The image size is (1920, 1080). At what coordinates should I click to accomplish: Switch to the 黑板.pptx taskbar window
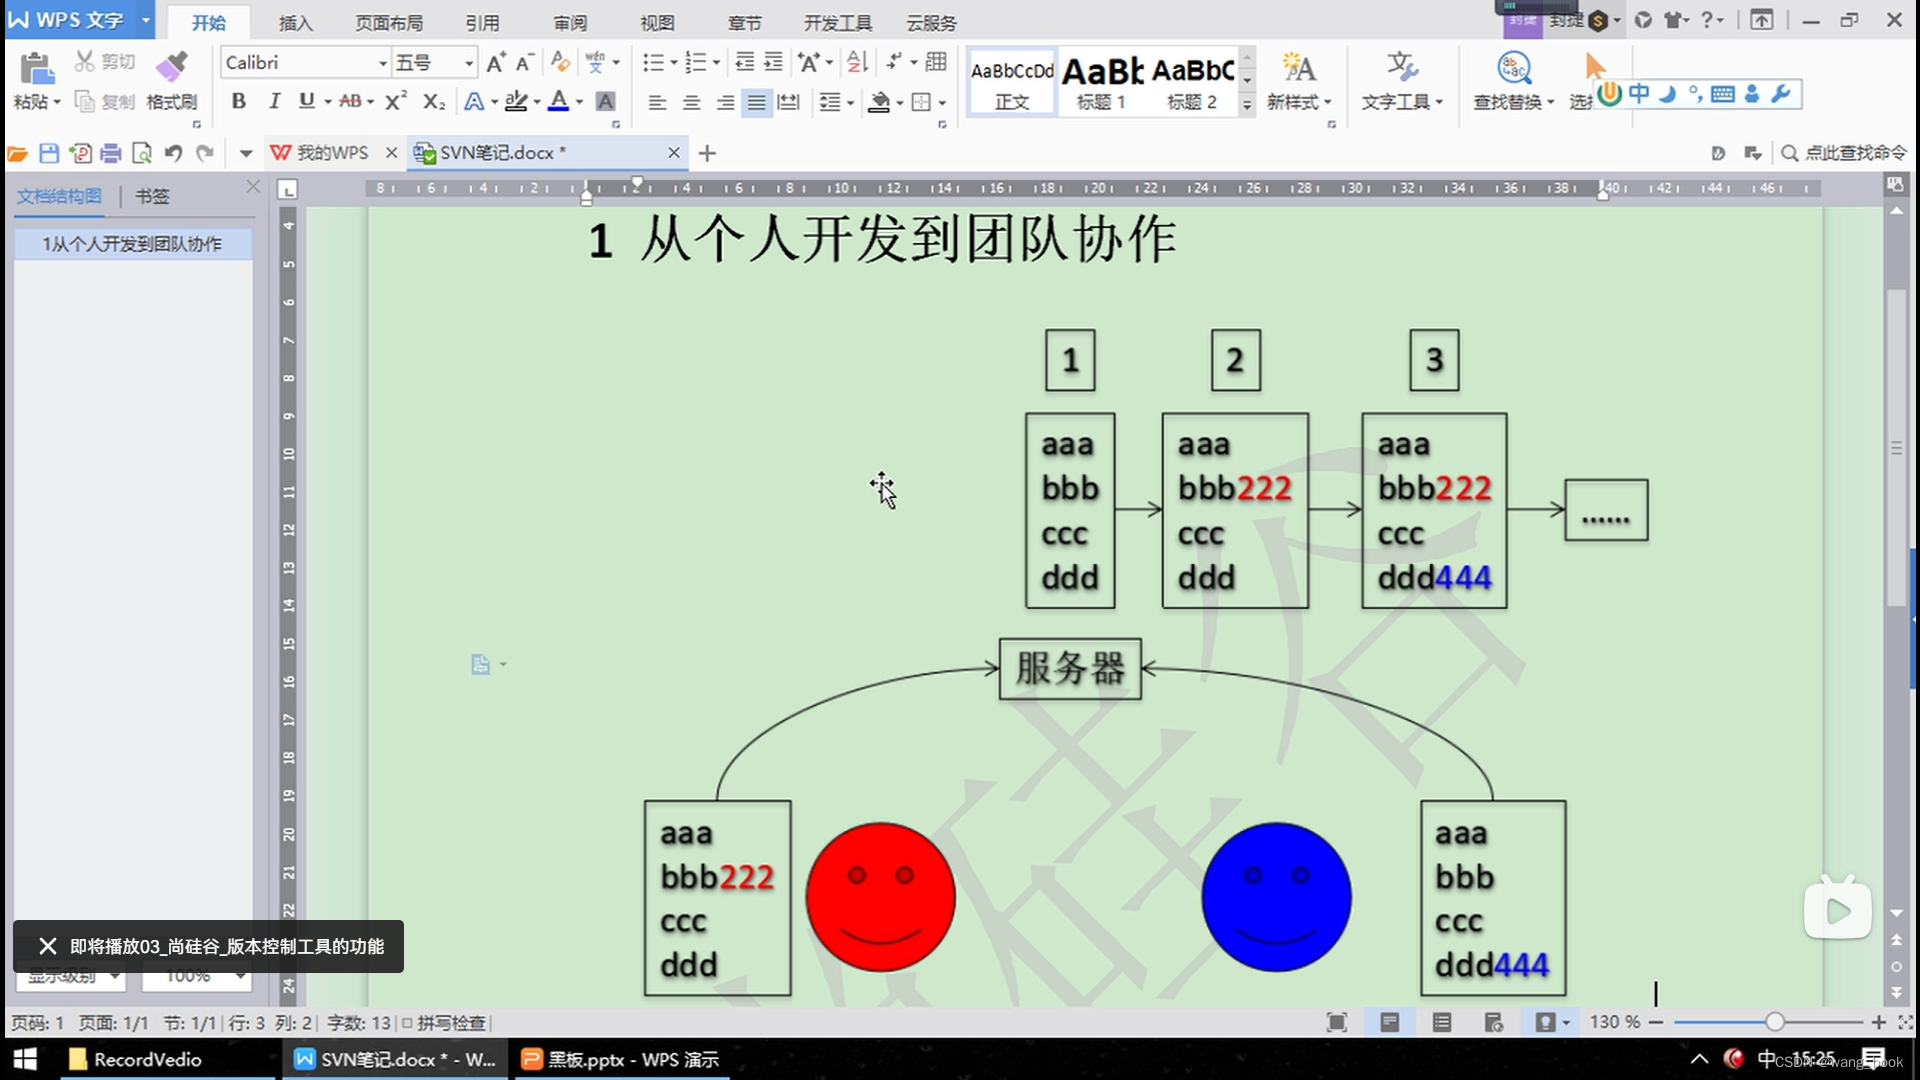pos(620,1059)
